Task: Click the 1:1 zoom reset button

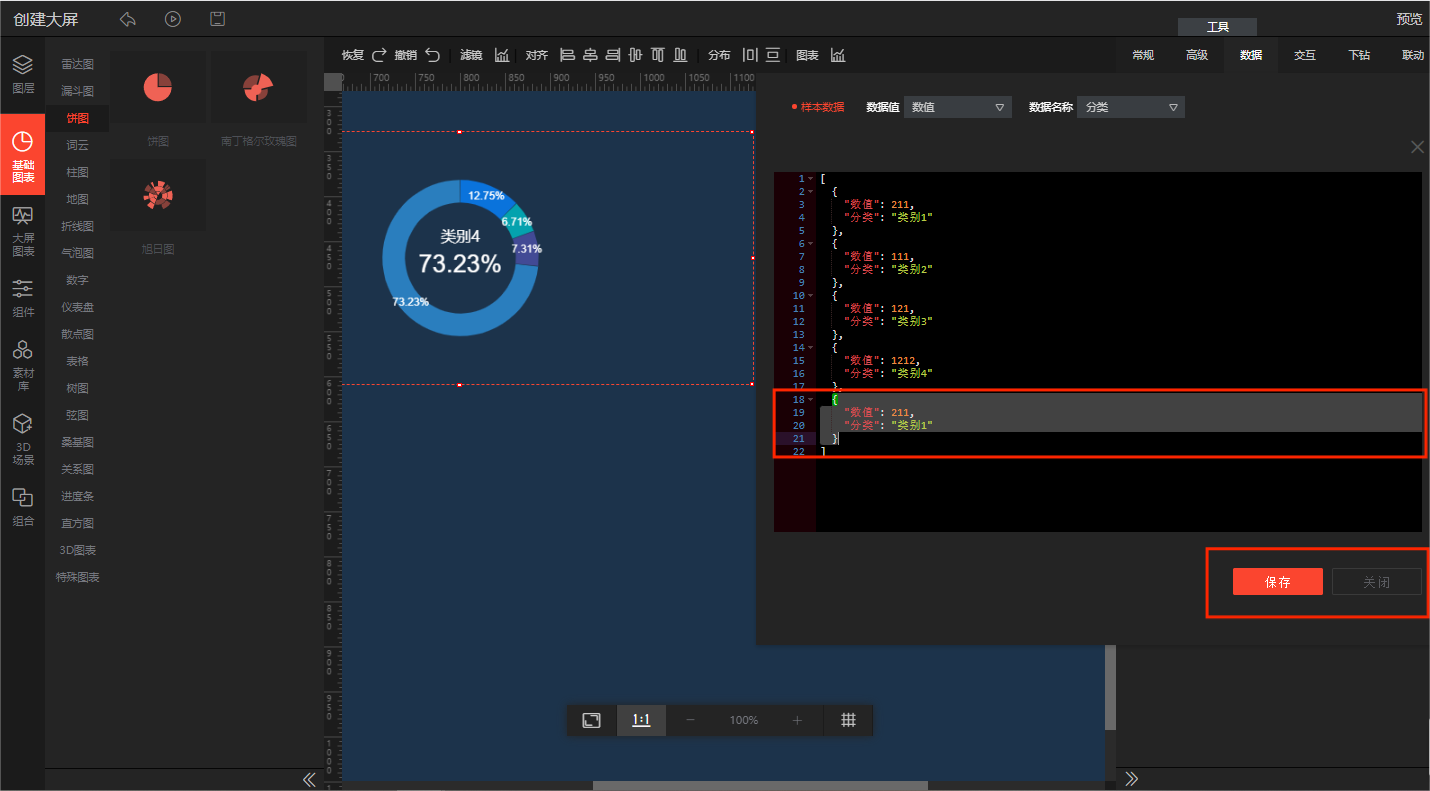Action: pyautogui.click(x=641, y=720)
